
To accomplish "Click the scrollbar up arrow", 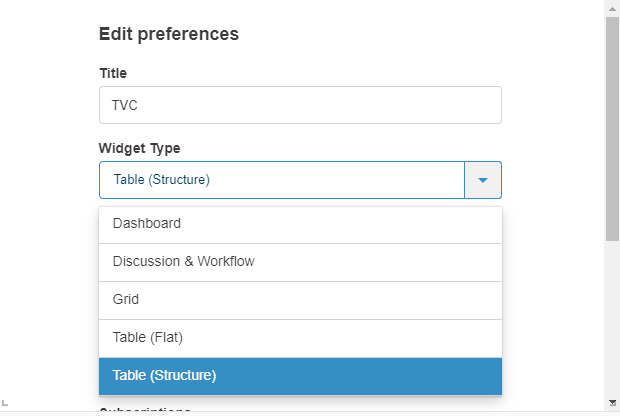I will (x=612, y=8).
